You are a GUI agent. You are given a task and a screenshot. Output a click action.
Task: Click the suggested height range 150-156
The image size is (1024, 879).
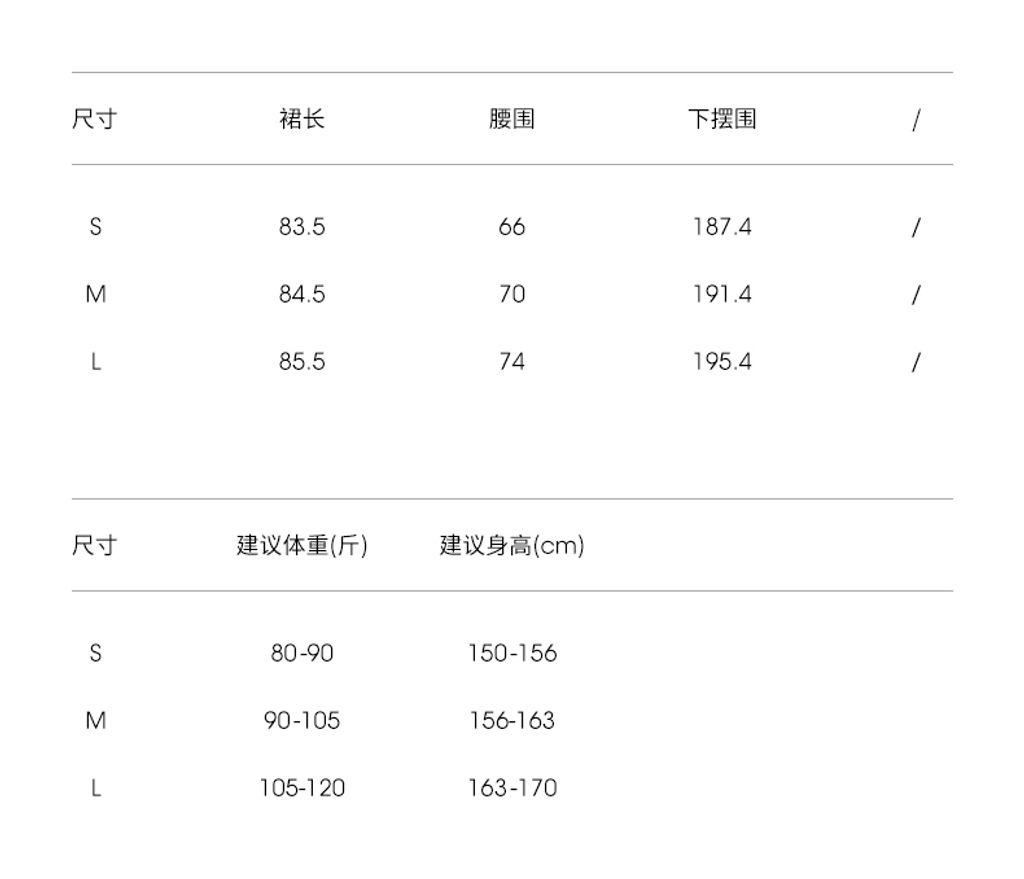(512, 653)
